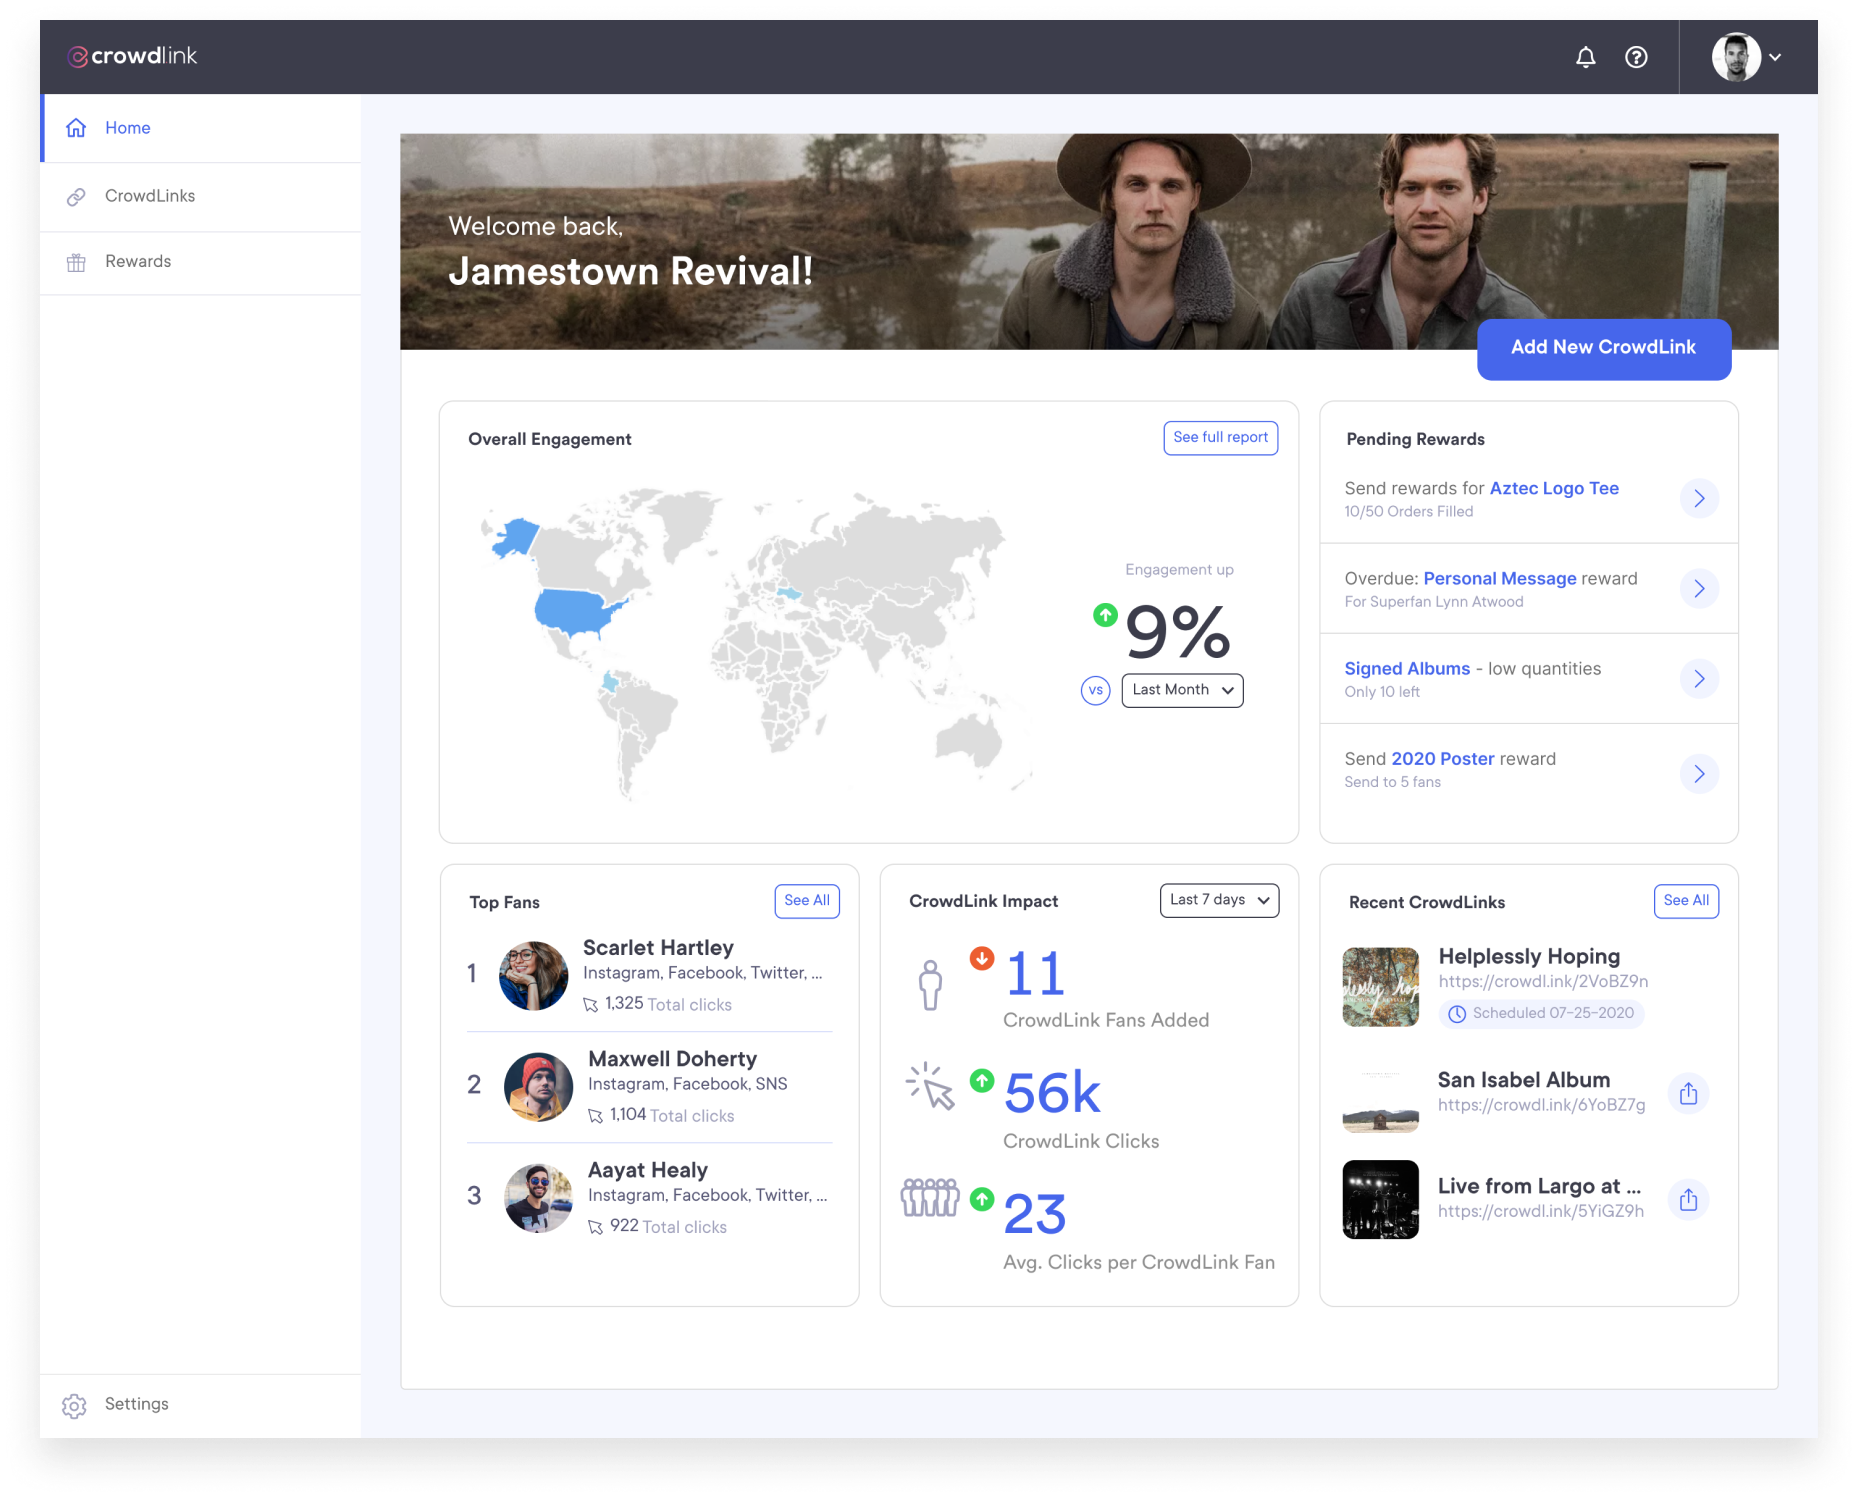Viewport: 1858px width, 1498px height.
Task: Click See full report button
Action: [1220, 438]
